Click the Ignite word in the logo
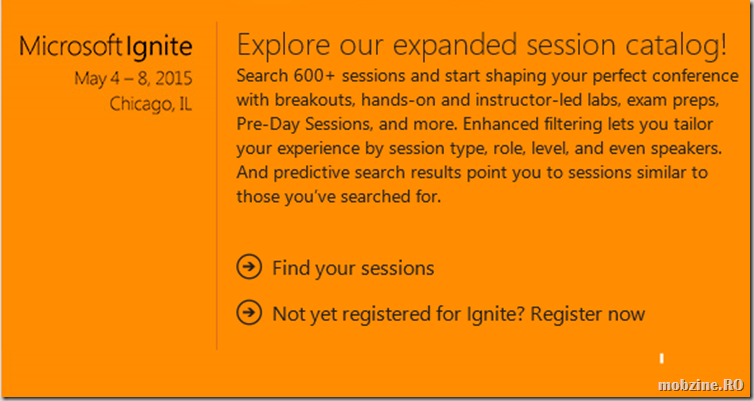 tap(159, 47)
